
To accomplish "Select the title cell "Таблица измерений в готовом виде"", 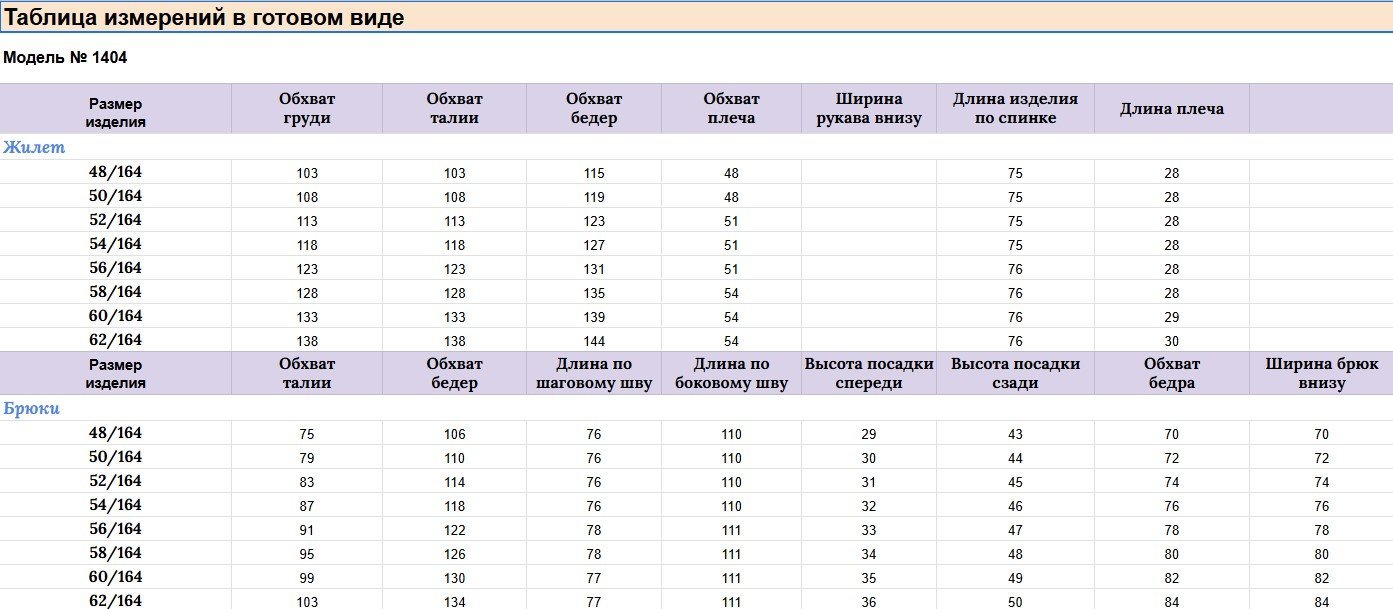I will [x=205, y=18].
